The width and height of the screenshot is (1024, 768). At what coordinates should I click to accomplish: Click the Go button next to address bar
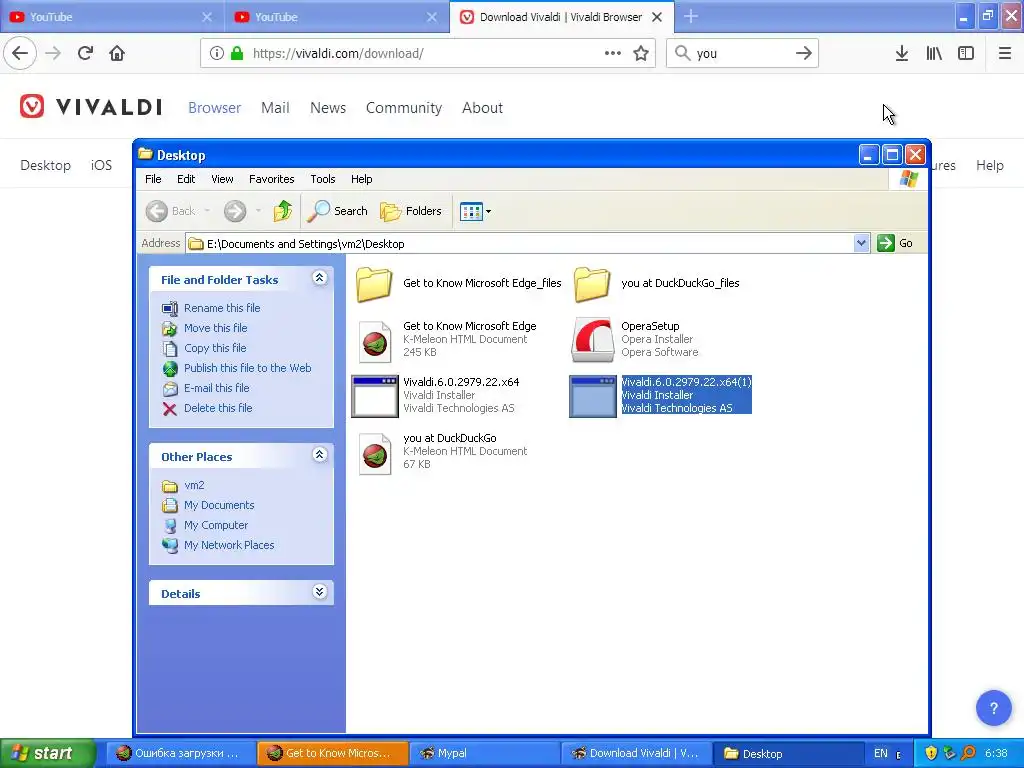click(896, 243)
